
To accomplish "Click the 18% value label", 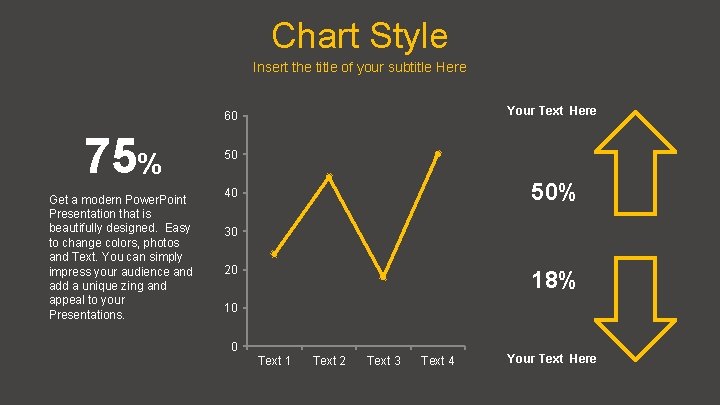I will point(553,281).
